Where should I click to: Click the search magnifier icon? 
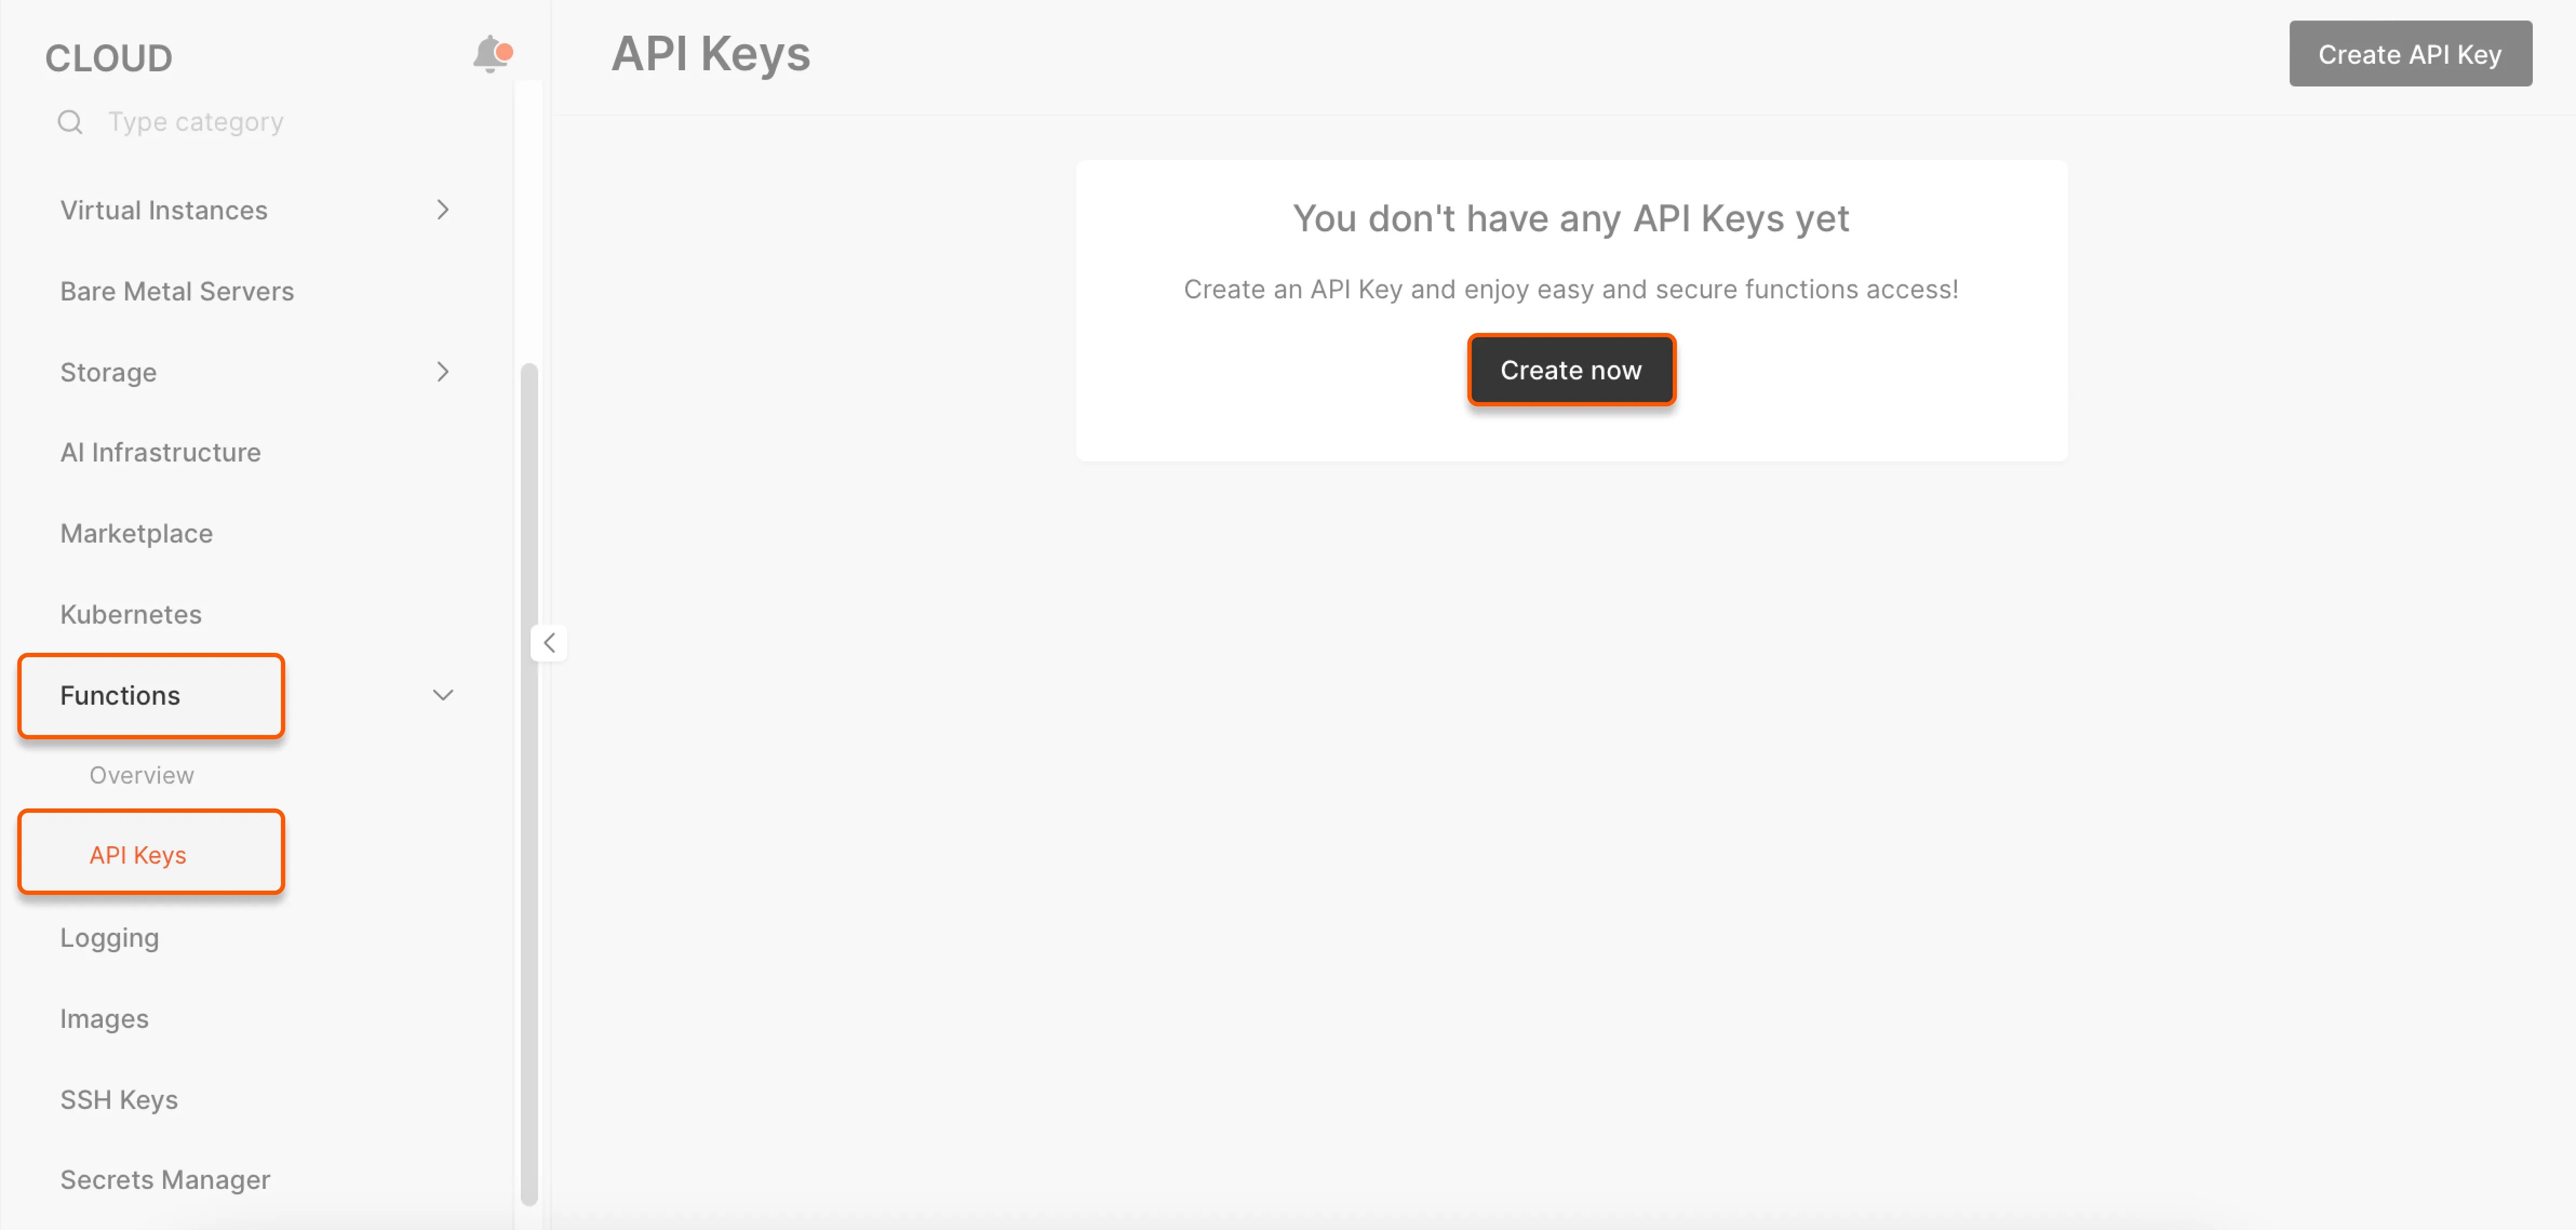(x=69, y=121)
